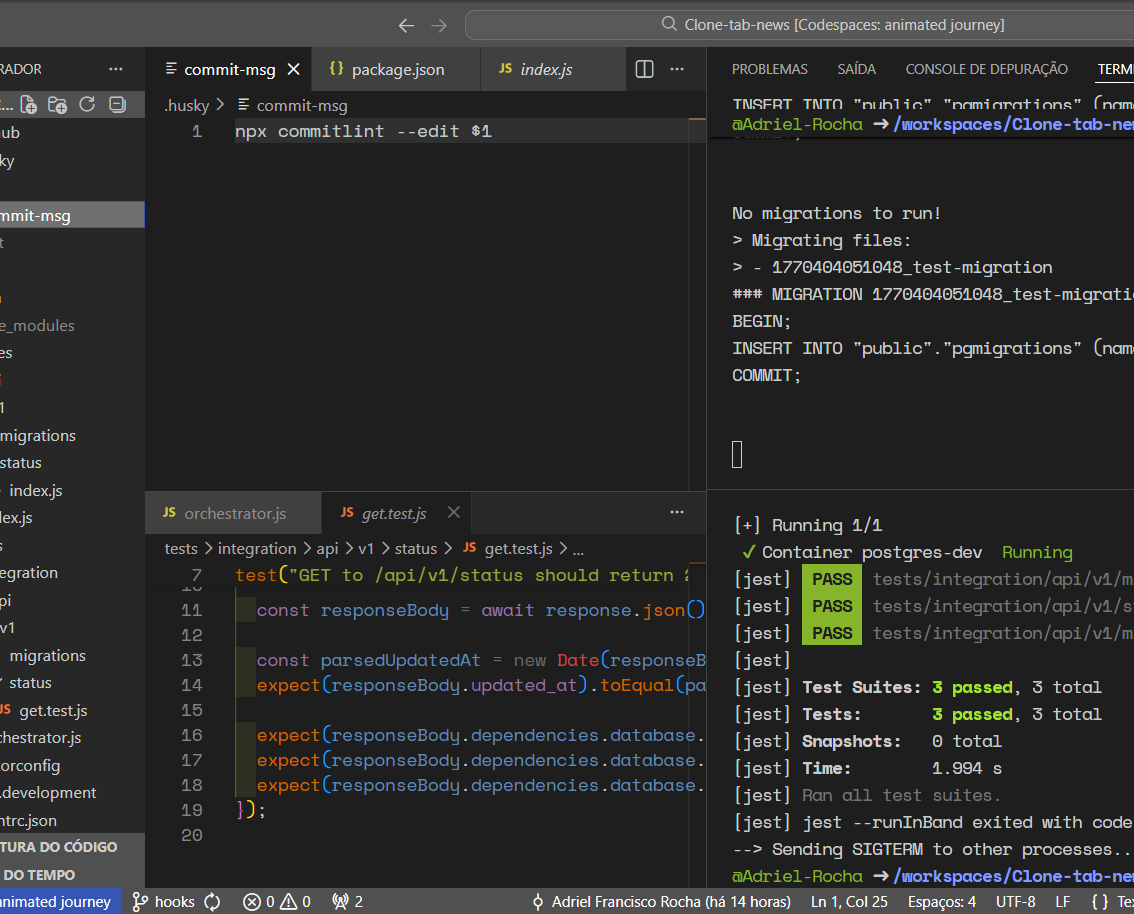This screenshot has height=914, width=1134.
Task: Expand the migrations folder in tests tree
Action: tap(47, 656)
